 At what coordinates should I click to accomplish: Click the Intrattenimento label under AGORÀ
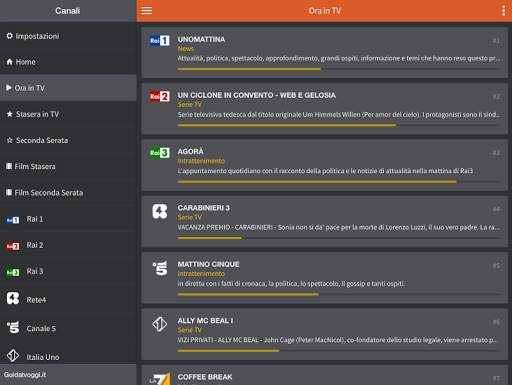point(201,161)
